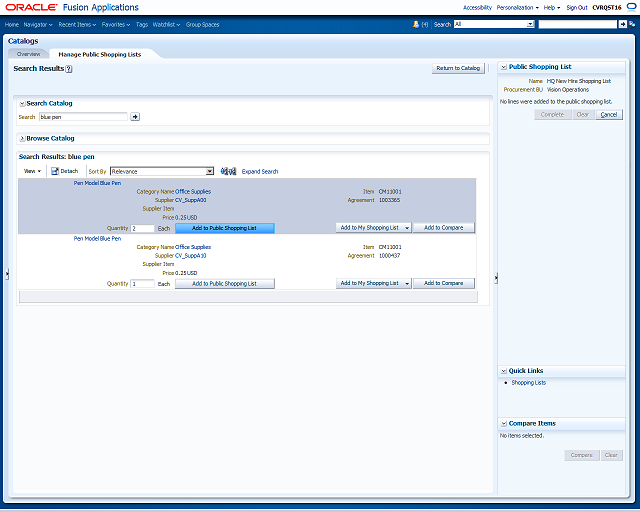640x512 pixels.
Task: Collapse the right side panel splitter
Action: coord(496,278)
